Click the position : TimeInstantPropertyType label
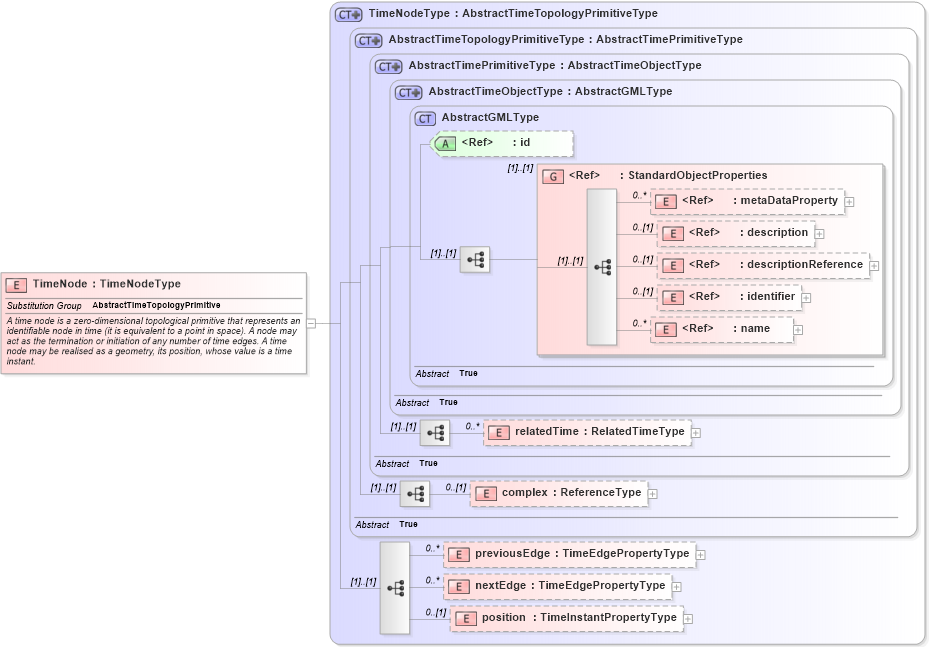This screenshot has width=930, height=647. click(x=579, y=618)
